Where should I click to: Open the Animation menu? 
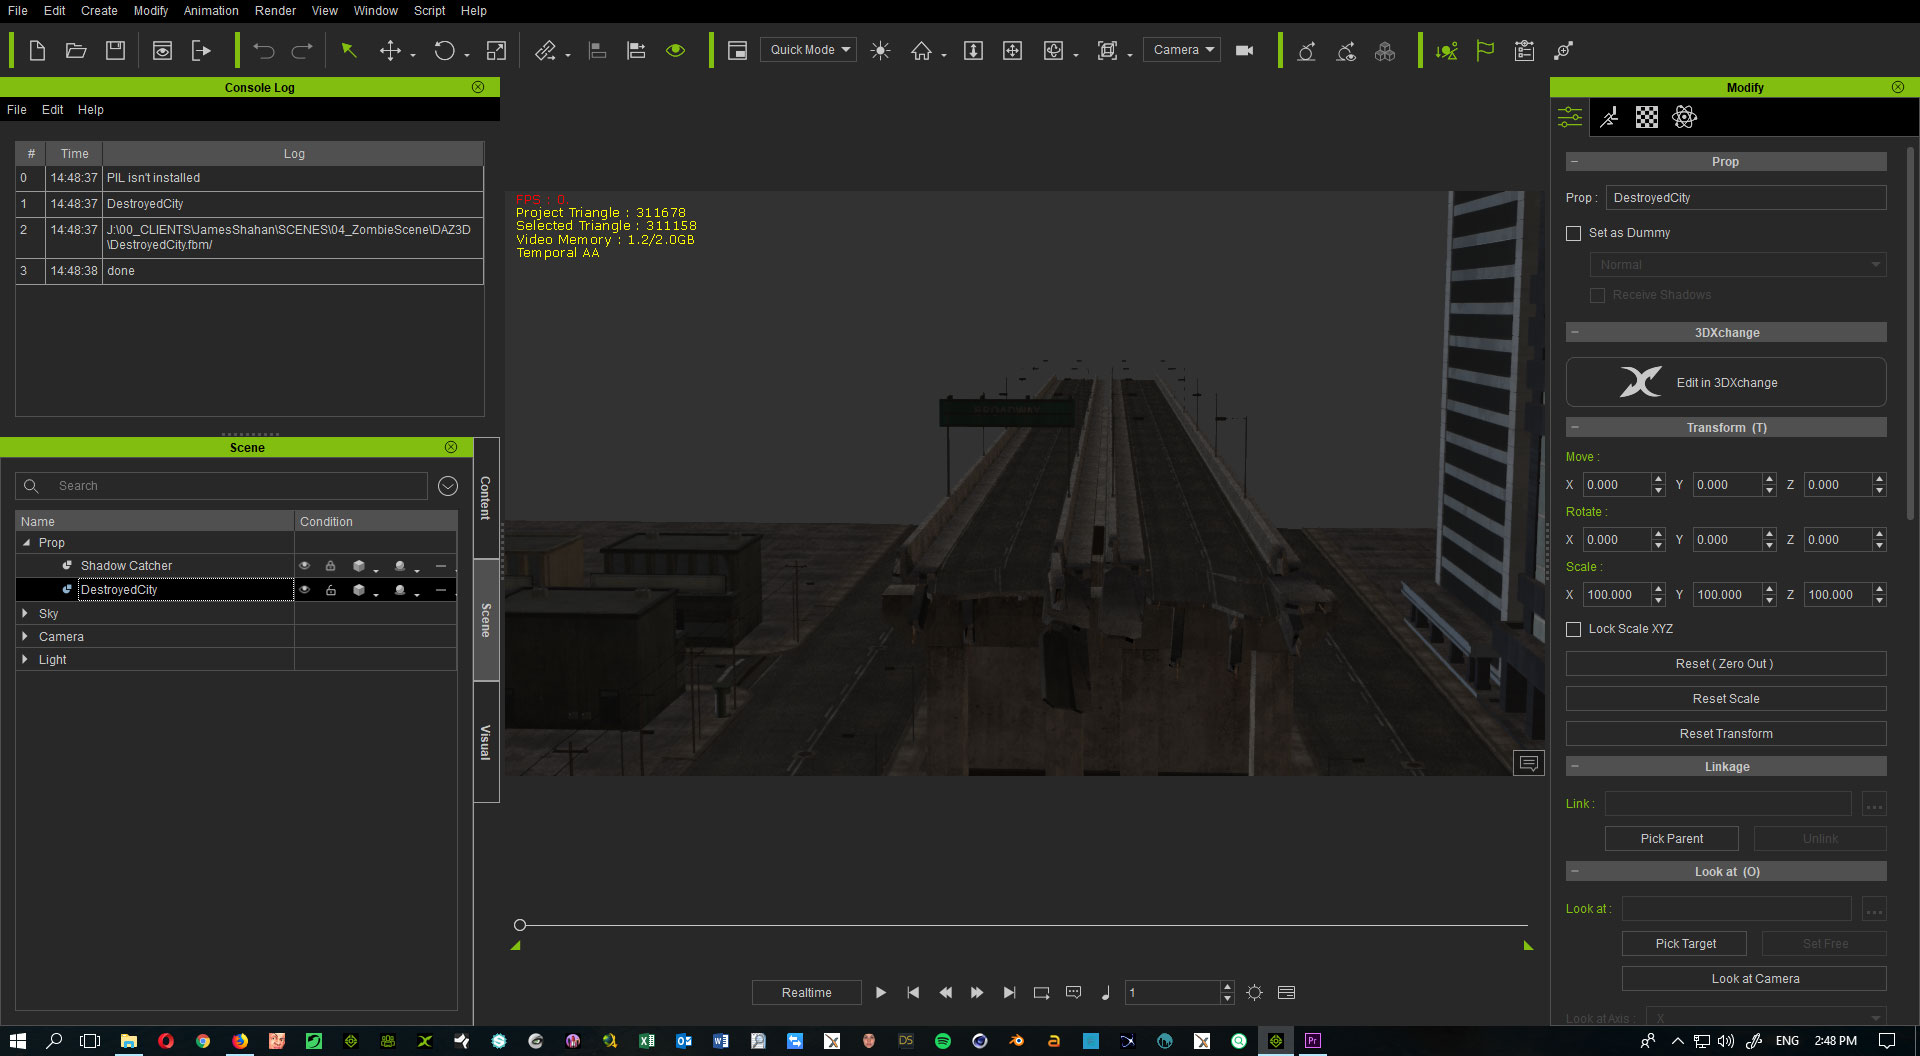pos(211,10)
